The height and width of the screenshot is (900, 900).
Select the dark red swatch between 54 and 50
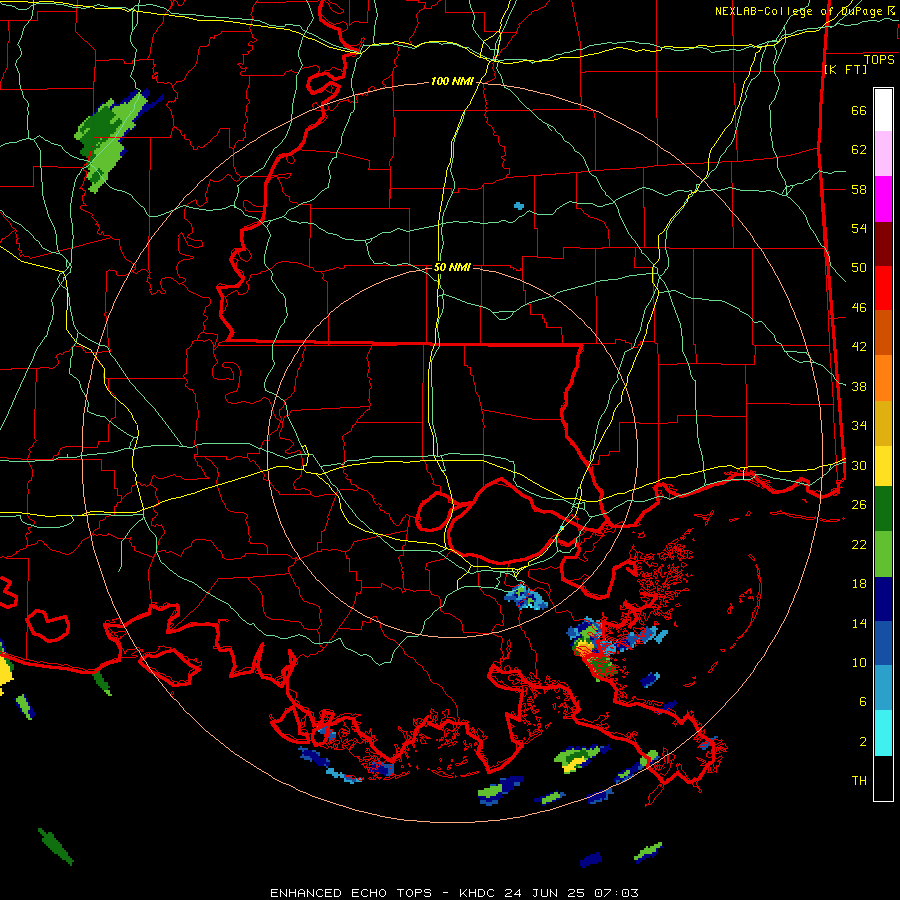click(883, 244)
